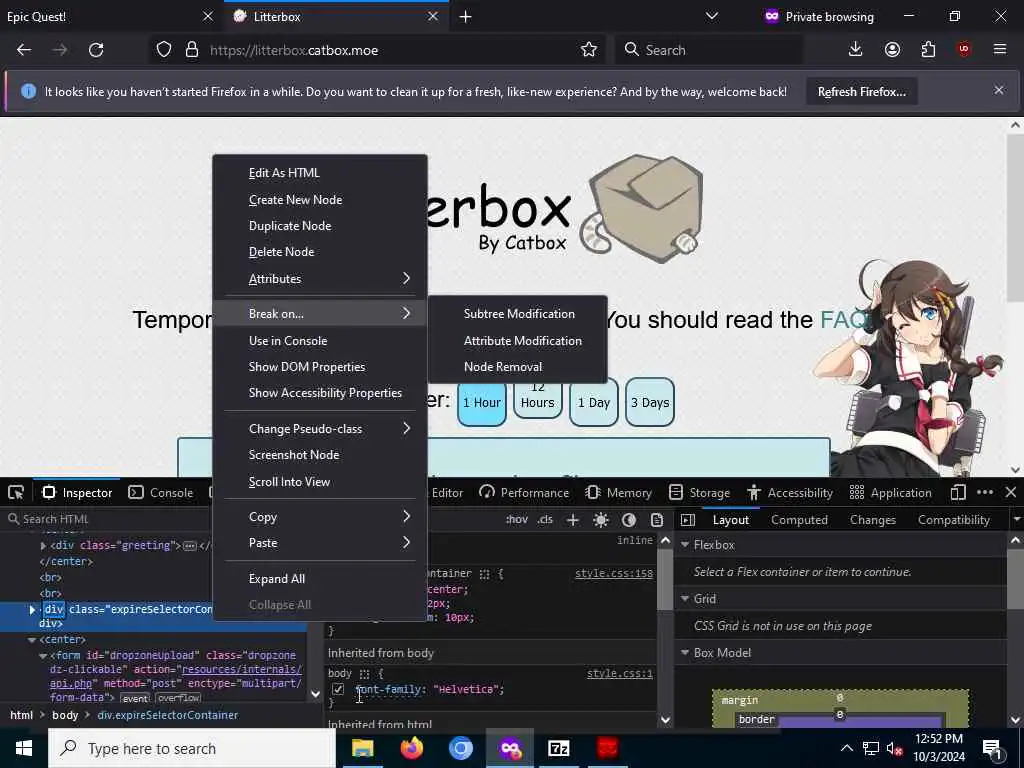This screenshot has height=768, width=1024.
Task: Expand the Attributes submenu
Action: 320,279
